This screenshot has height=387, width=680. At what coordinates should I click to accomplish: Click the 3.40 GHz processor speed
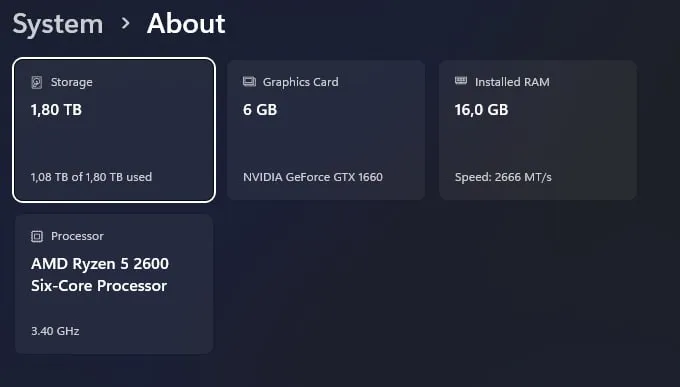point(55,331)
